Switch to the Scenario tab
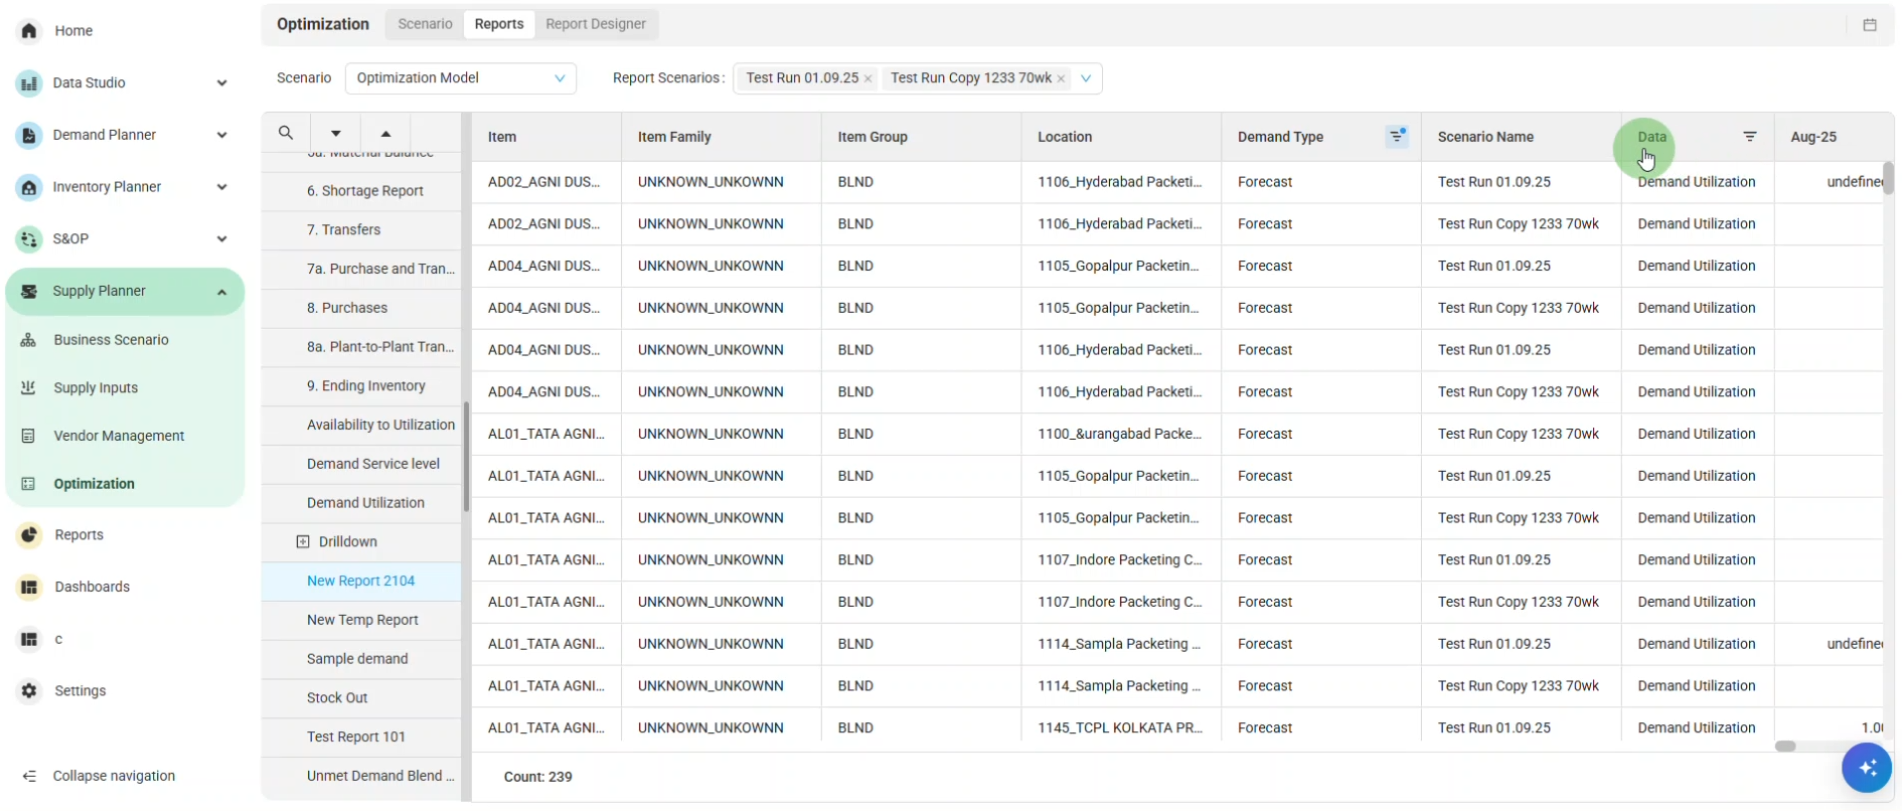The width and height of the screenshot is (1902, 811). pos(425,24)
